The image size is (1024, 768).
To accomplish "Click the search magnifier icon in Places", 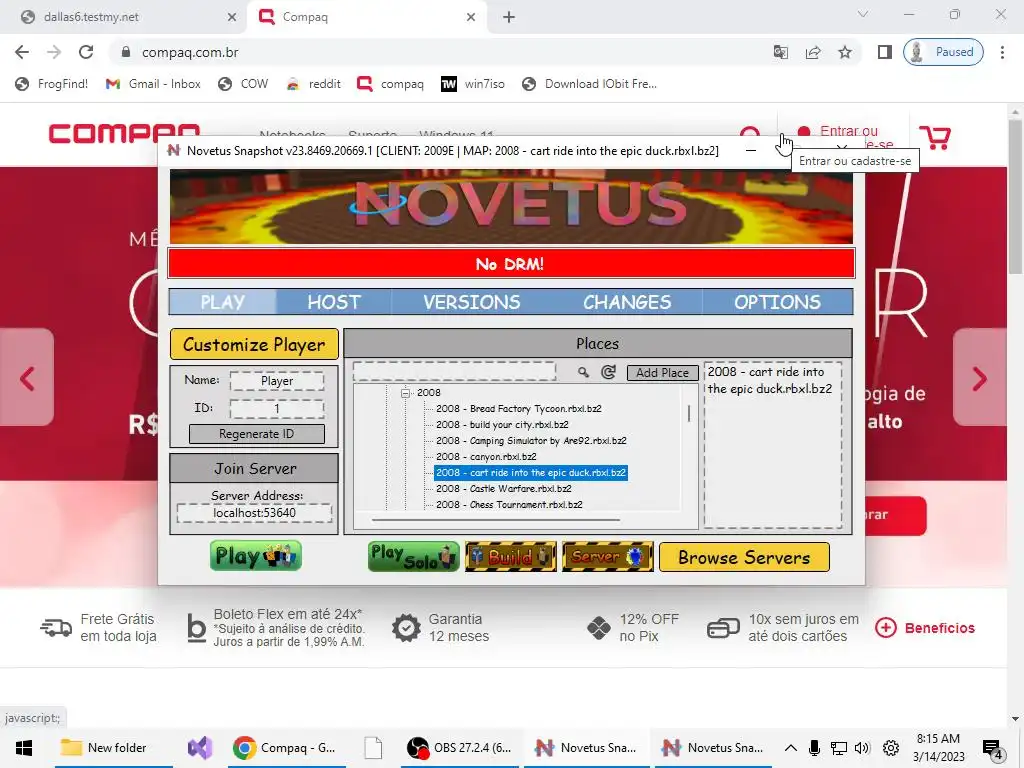I will click(x=583, y=372).
